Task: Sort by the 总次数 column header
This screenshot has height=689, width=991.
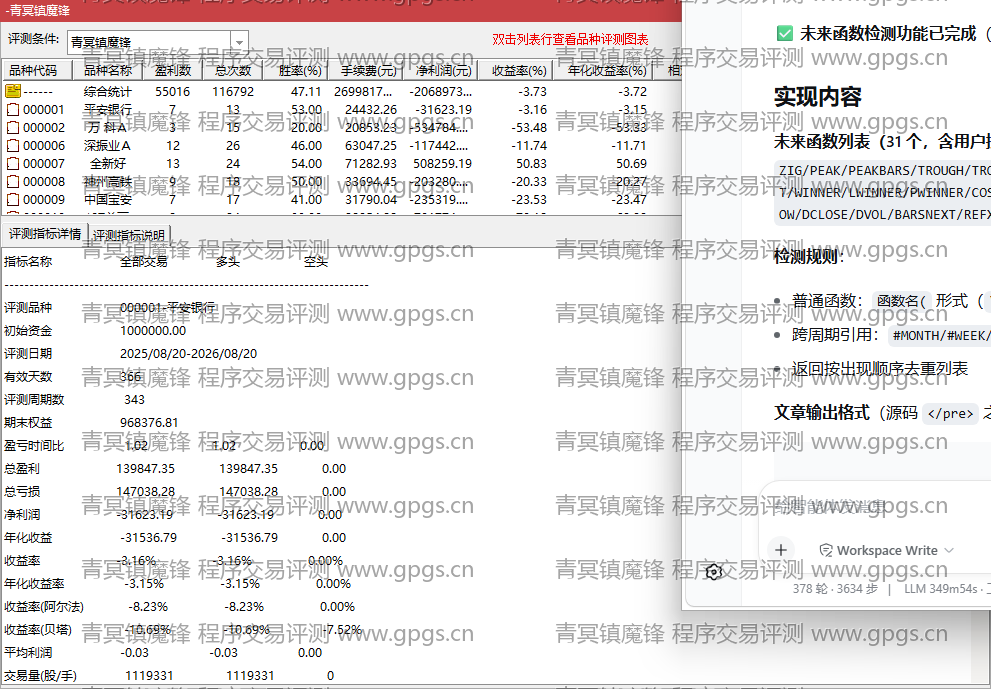Action: 233,70
